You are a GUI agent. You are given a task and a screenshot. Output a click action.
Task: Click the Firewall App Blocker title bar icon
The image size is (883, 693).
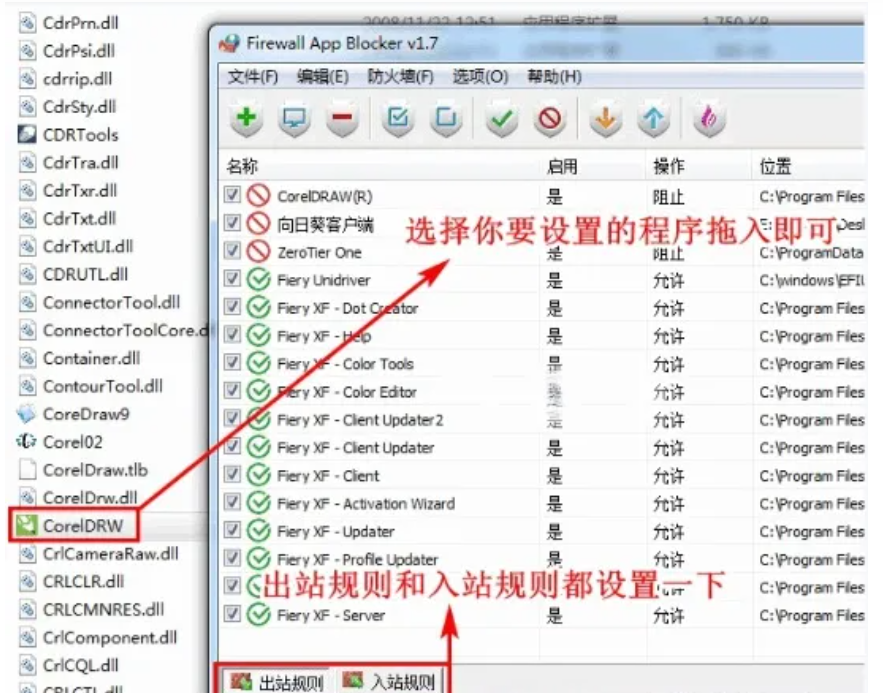[x=229, y=43]
